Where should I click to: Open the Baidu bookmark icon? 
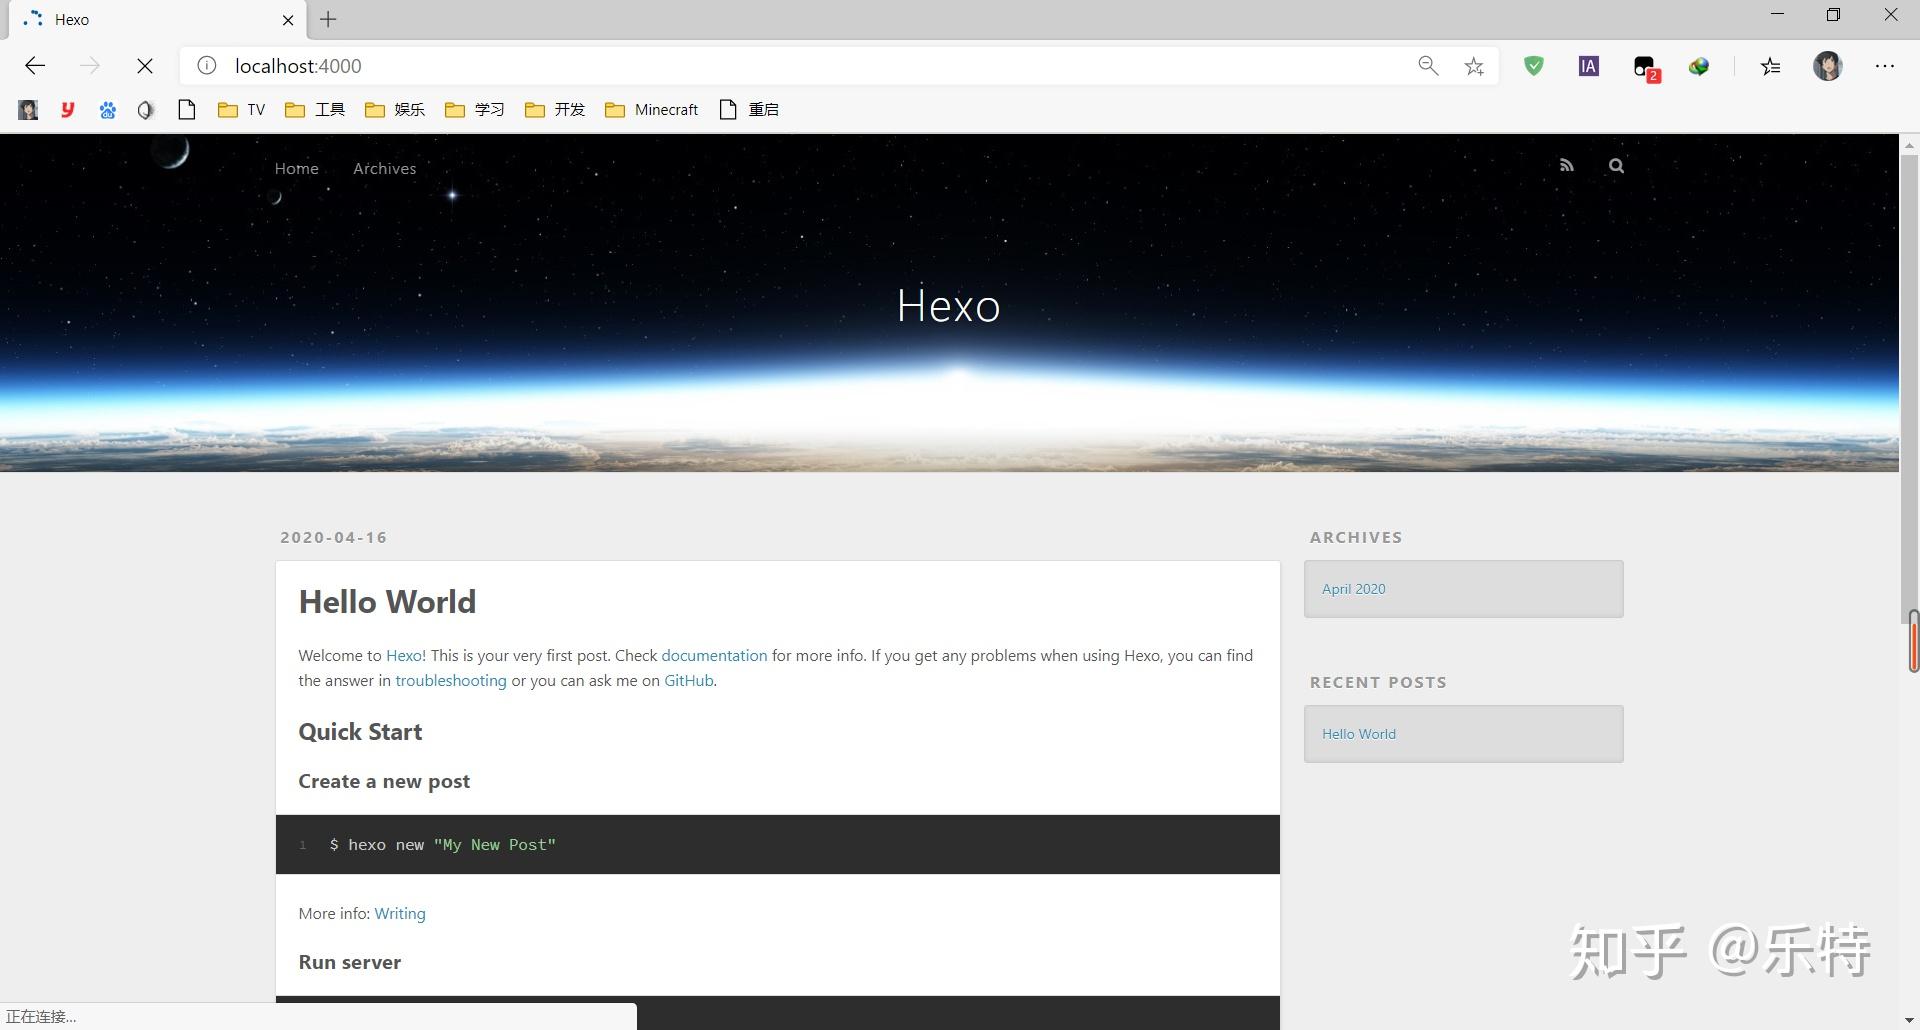coord(107,110)
